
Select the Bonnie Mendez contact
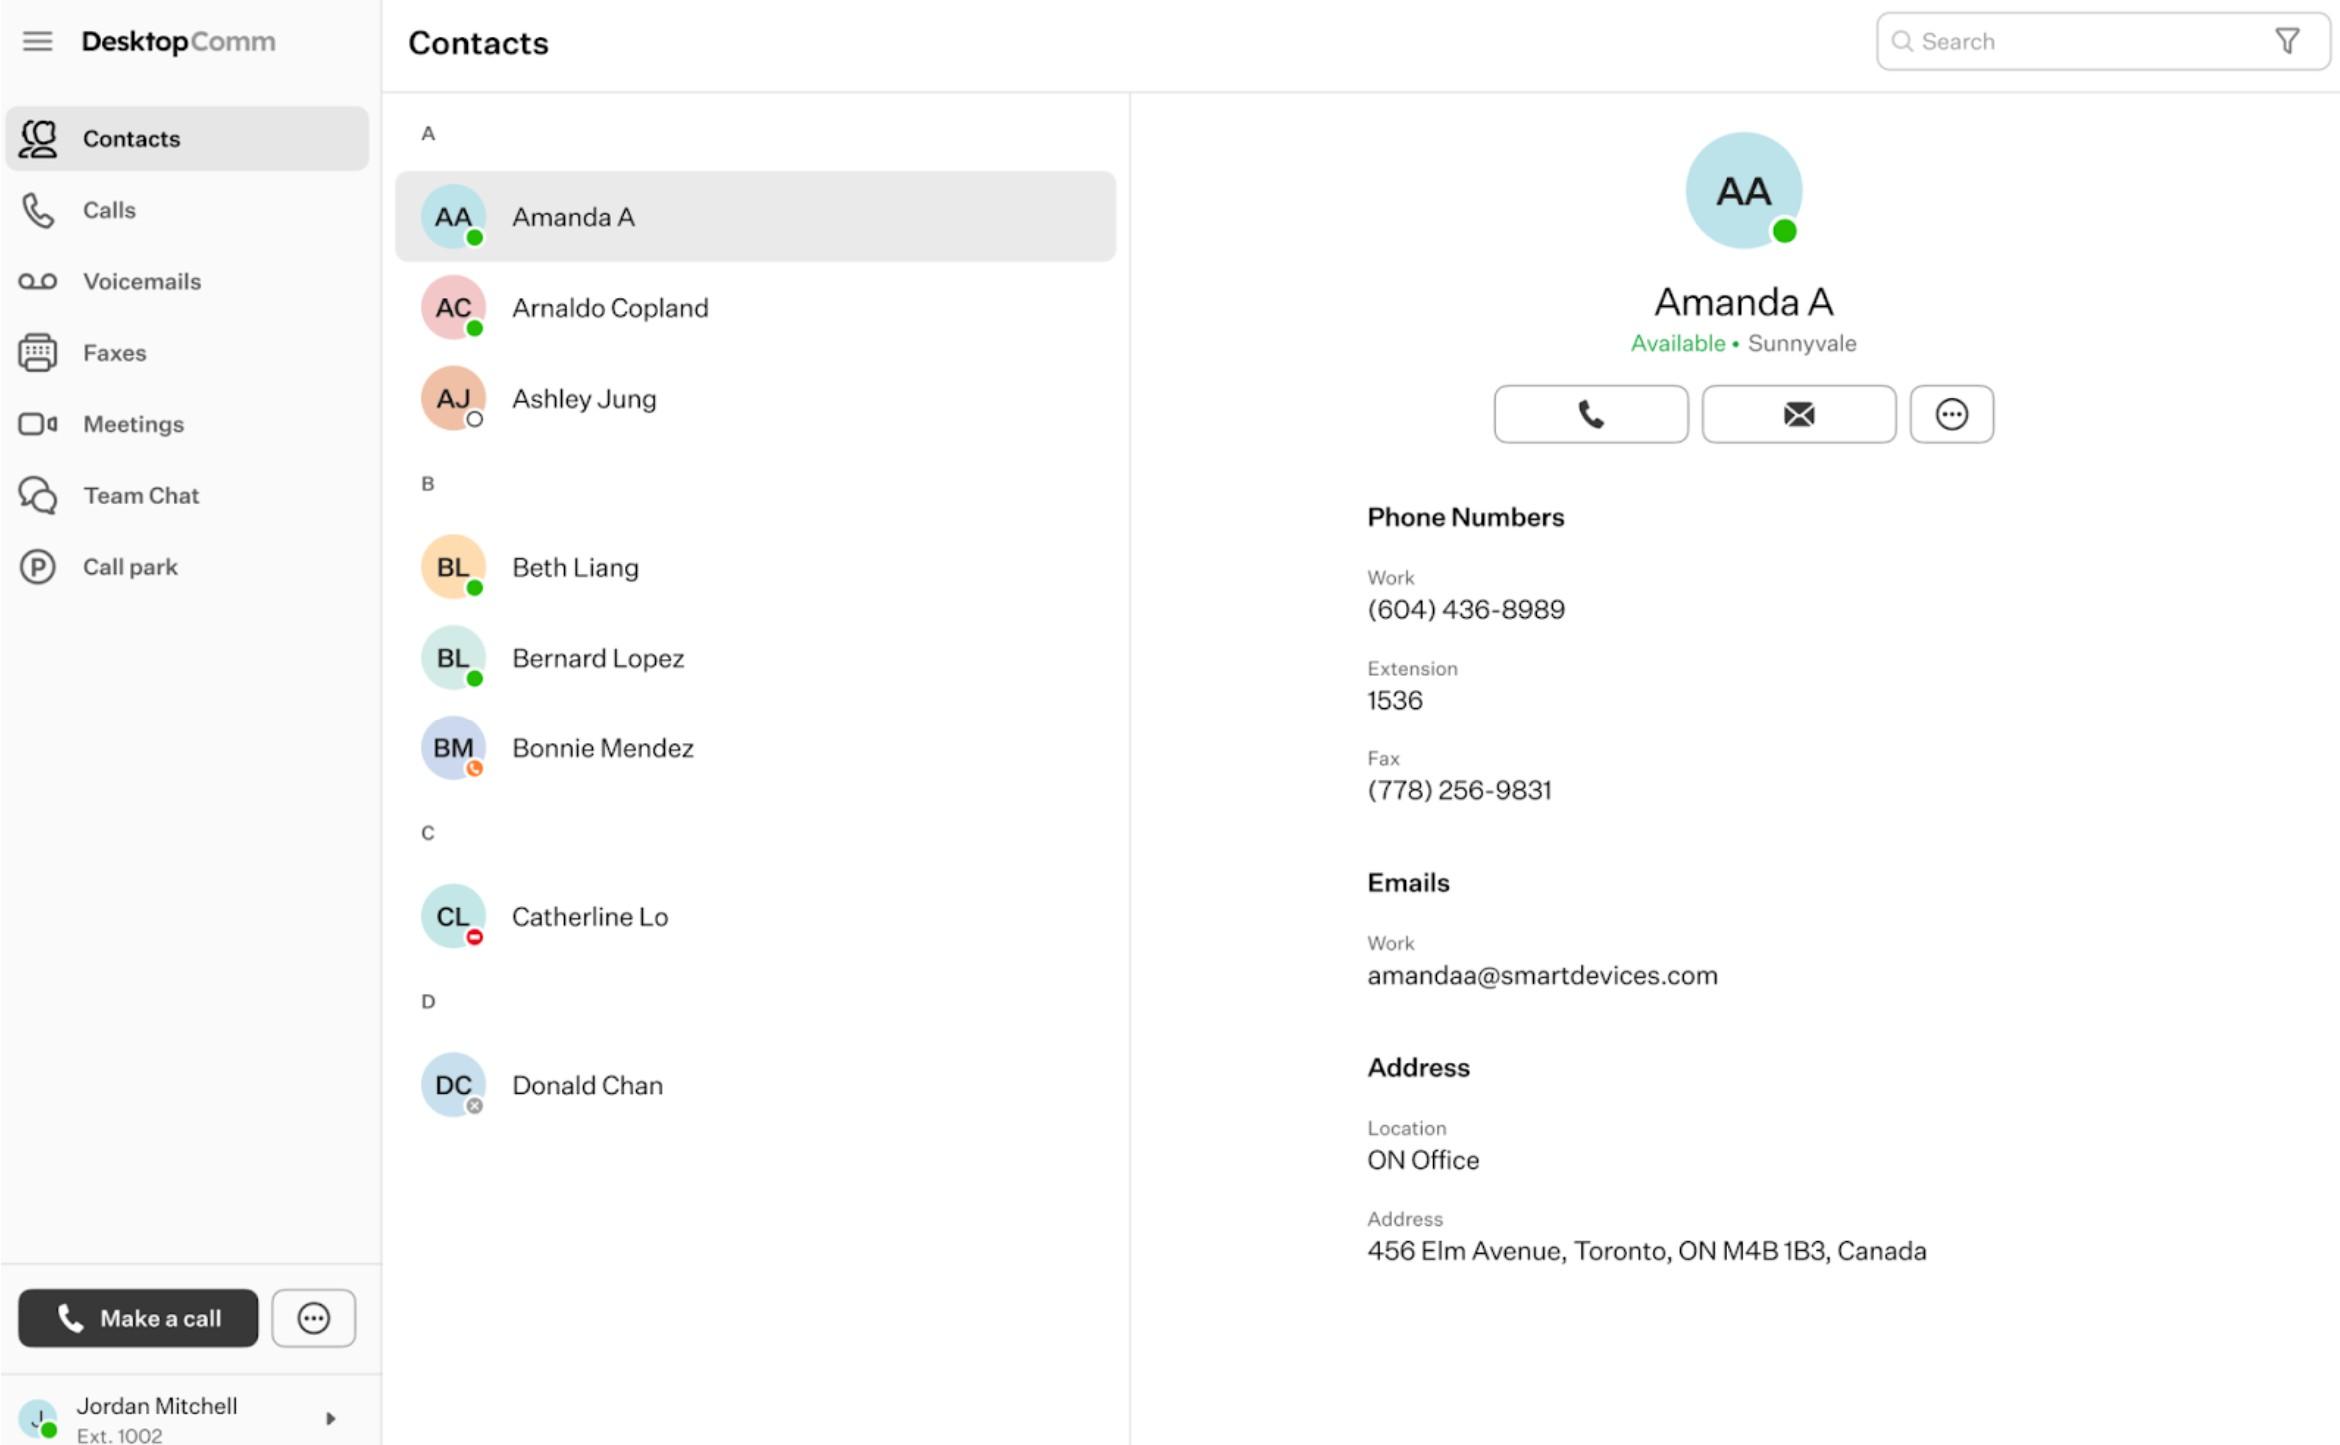pyautogui.click(x=755, y=748)
